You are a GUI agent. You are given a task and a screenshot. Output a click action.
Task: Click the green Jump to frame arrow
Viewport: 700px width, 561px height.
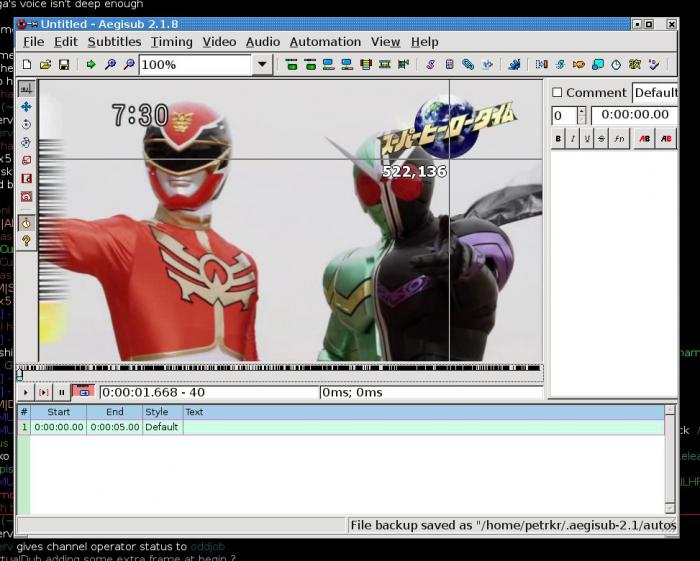pyautogui.click(x=91, y=65)
